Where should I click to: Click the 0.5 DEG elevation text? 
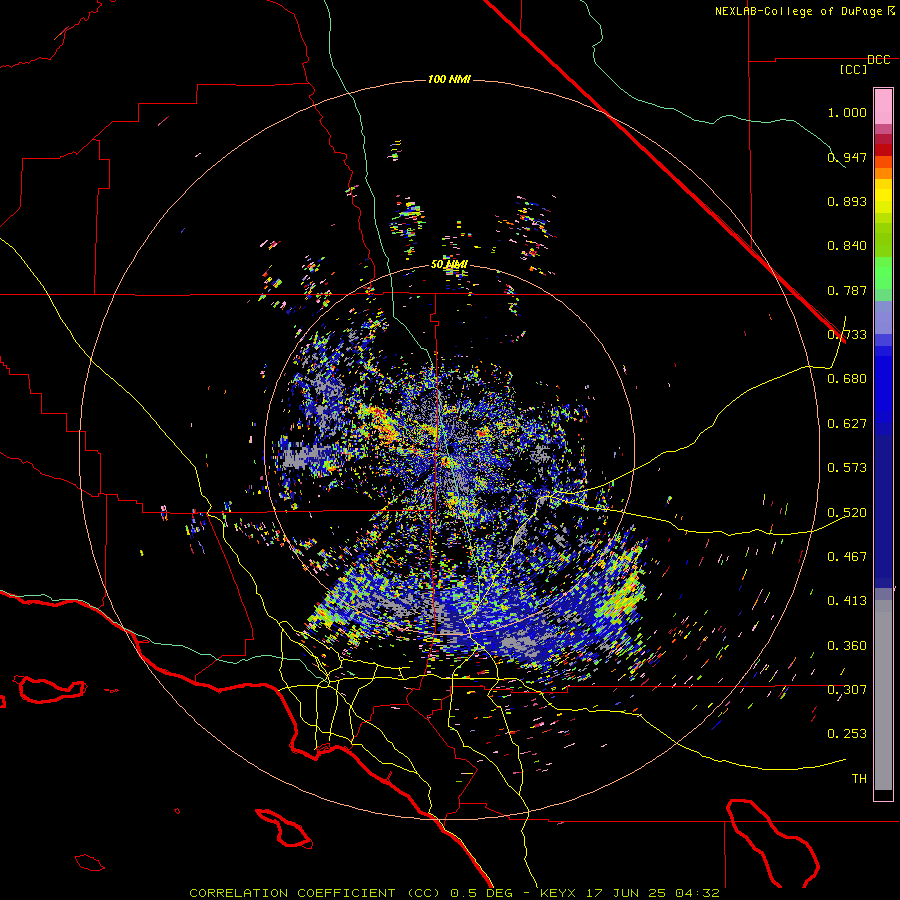483,893
